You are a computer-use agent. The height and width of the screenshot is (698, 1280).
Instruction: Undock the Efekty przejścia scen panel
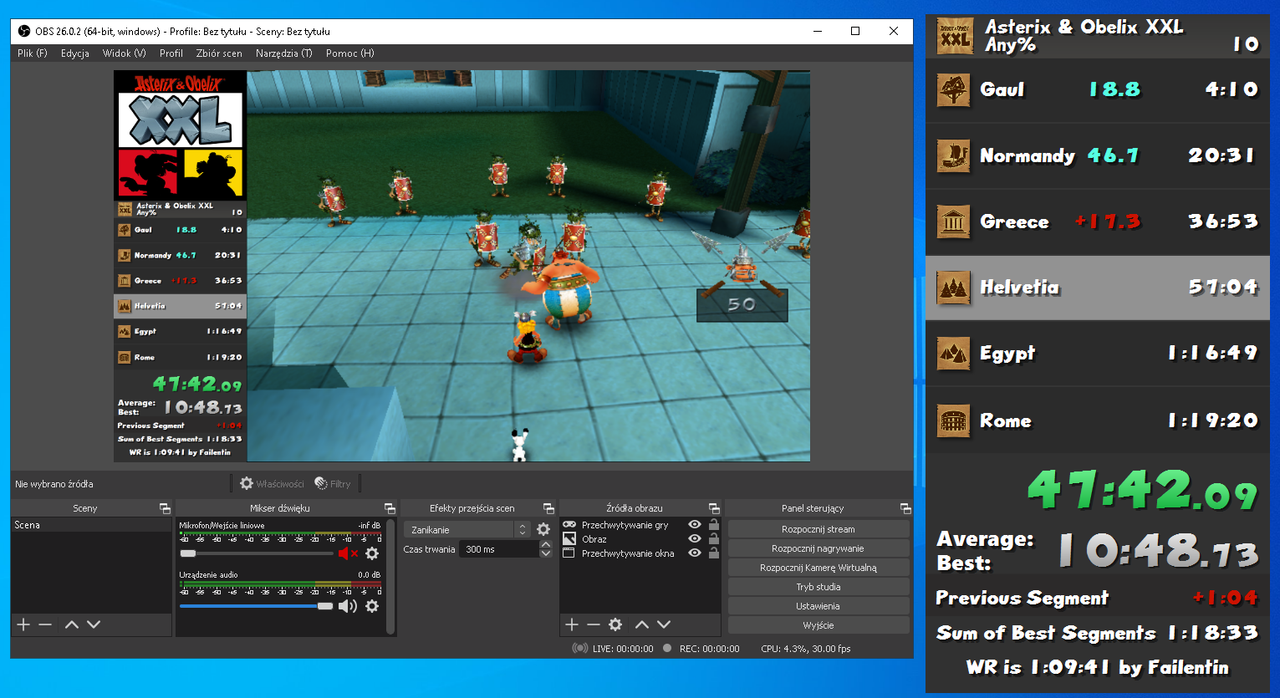(x=549, y=509)
